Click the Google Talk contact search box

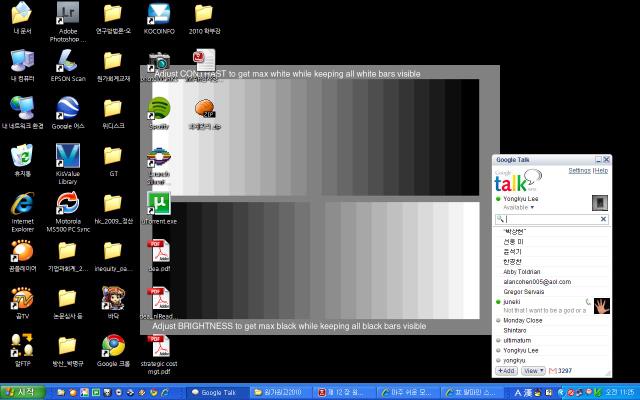548,218
